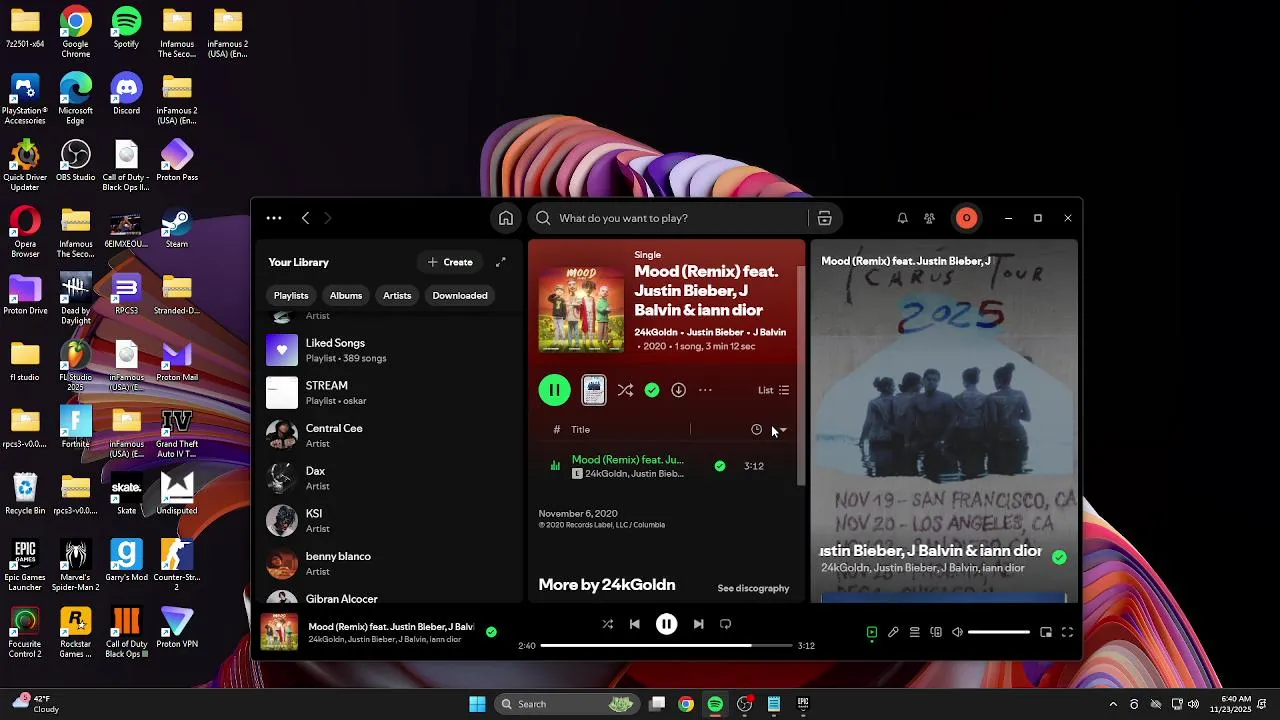Toggle shuffle for the Mood single
The width and height of the screenshot is (1280, 720).
pyautogui.click(x=625, y=390)
